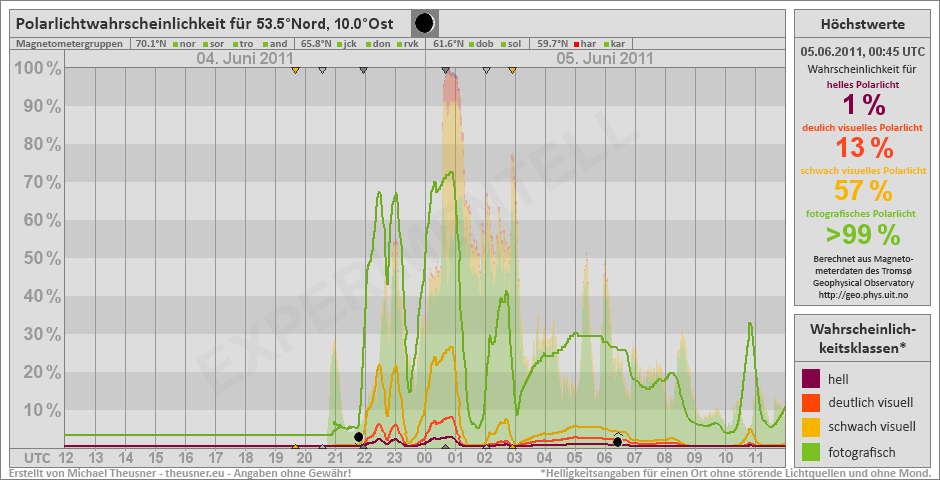Viewport: 940px width, 480px height.
Task: Click the green 'kar' magnetometer status square
Action: coord(606,44)
